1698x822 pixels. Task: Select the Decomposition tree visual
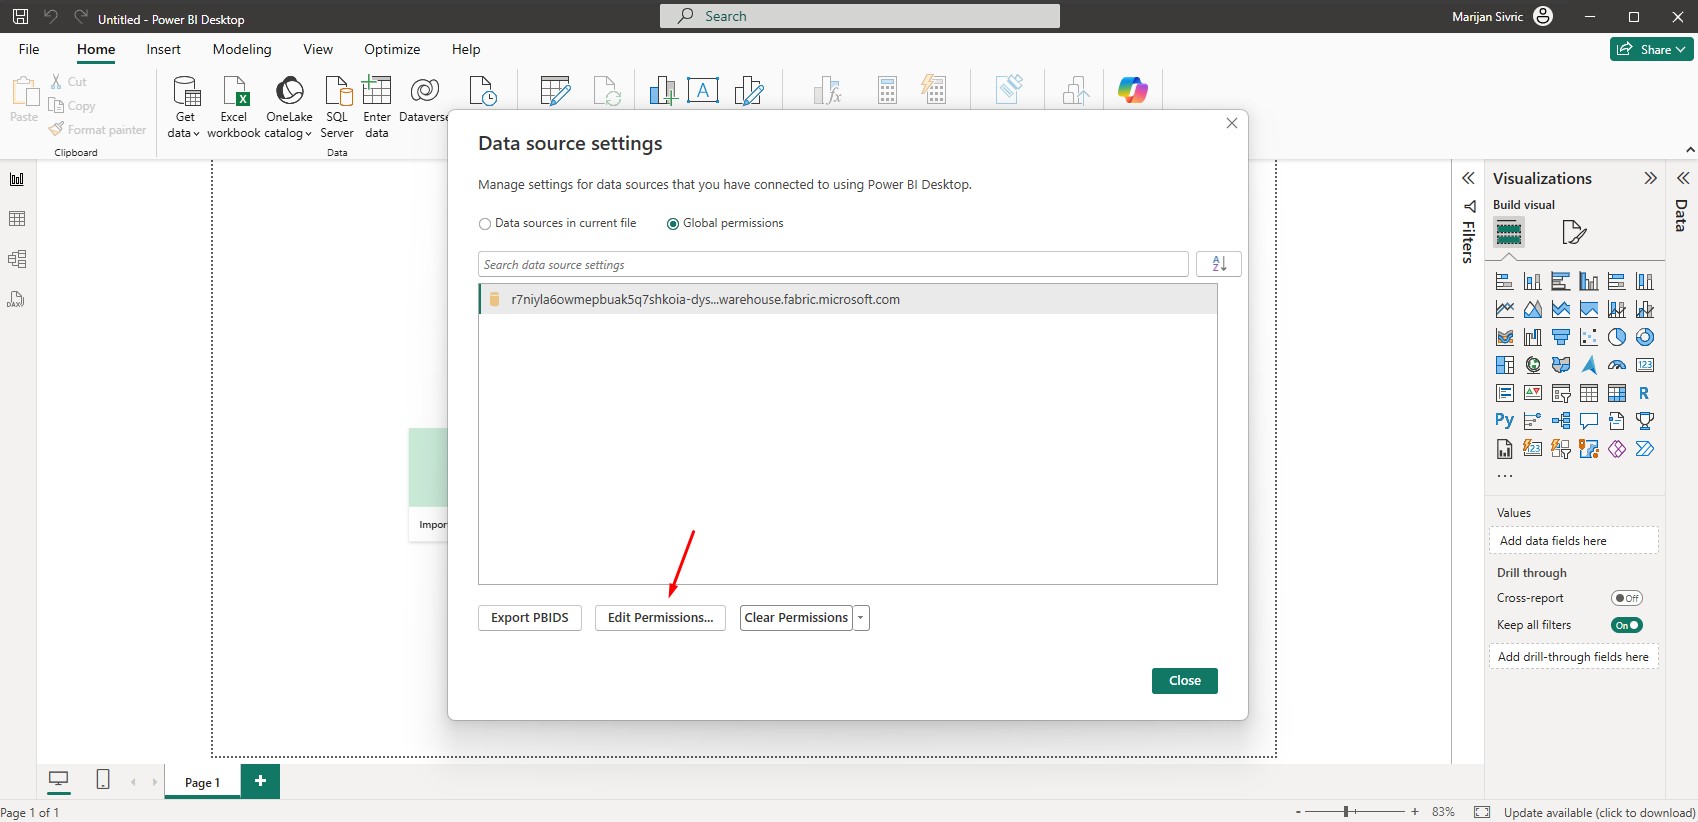pyautogui.click(x=1561, y=421)
